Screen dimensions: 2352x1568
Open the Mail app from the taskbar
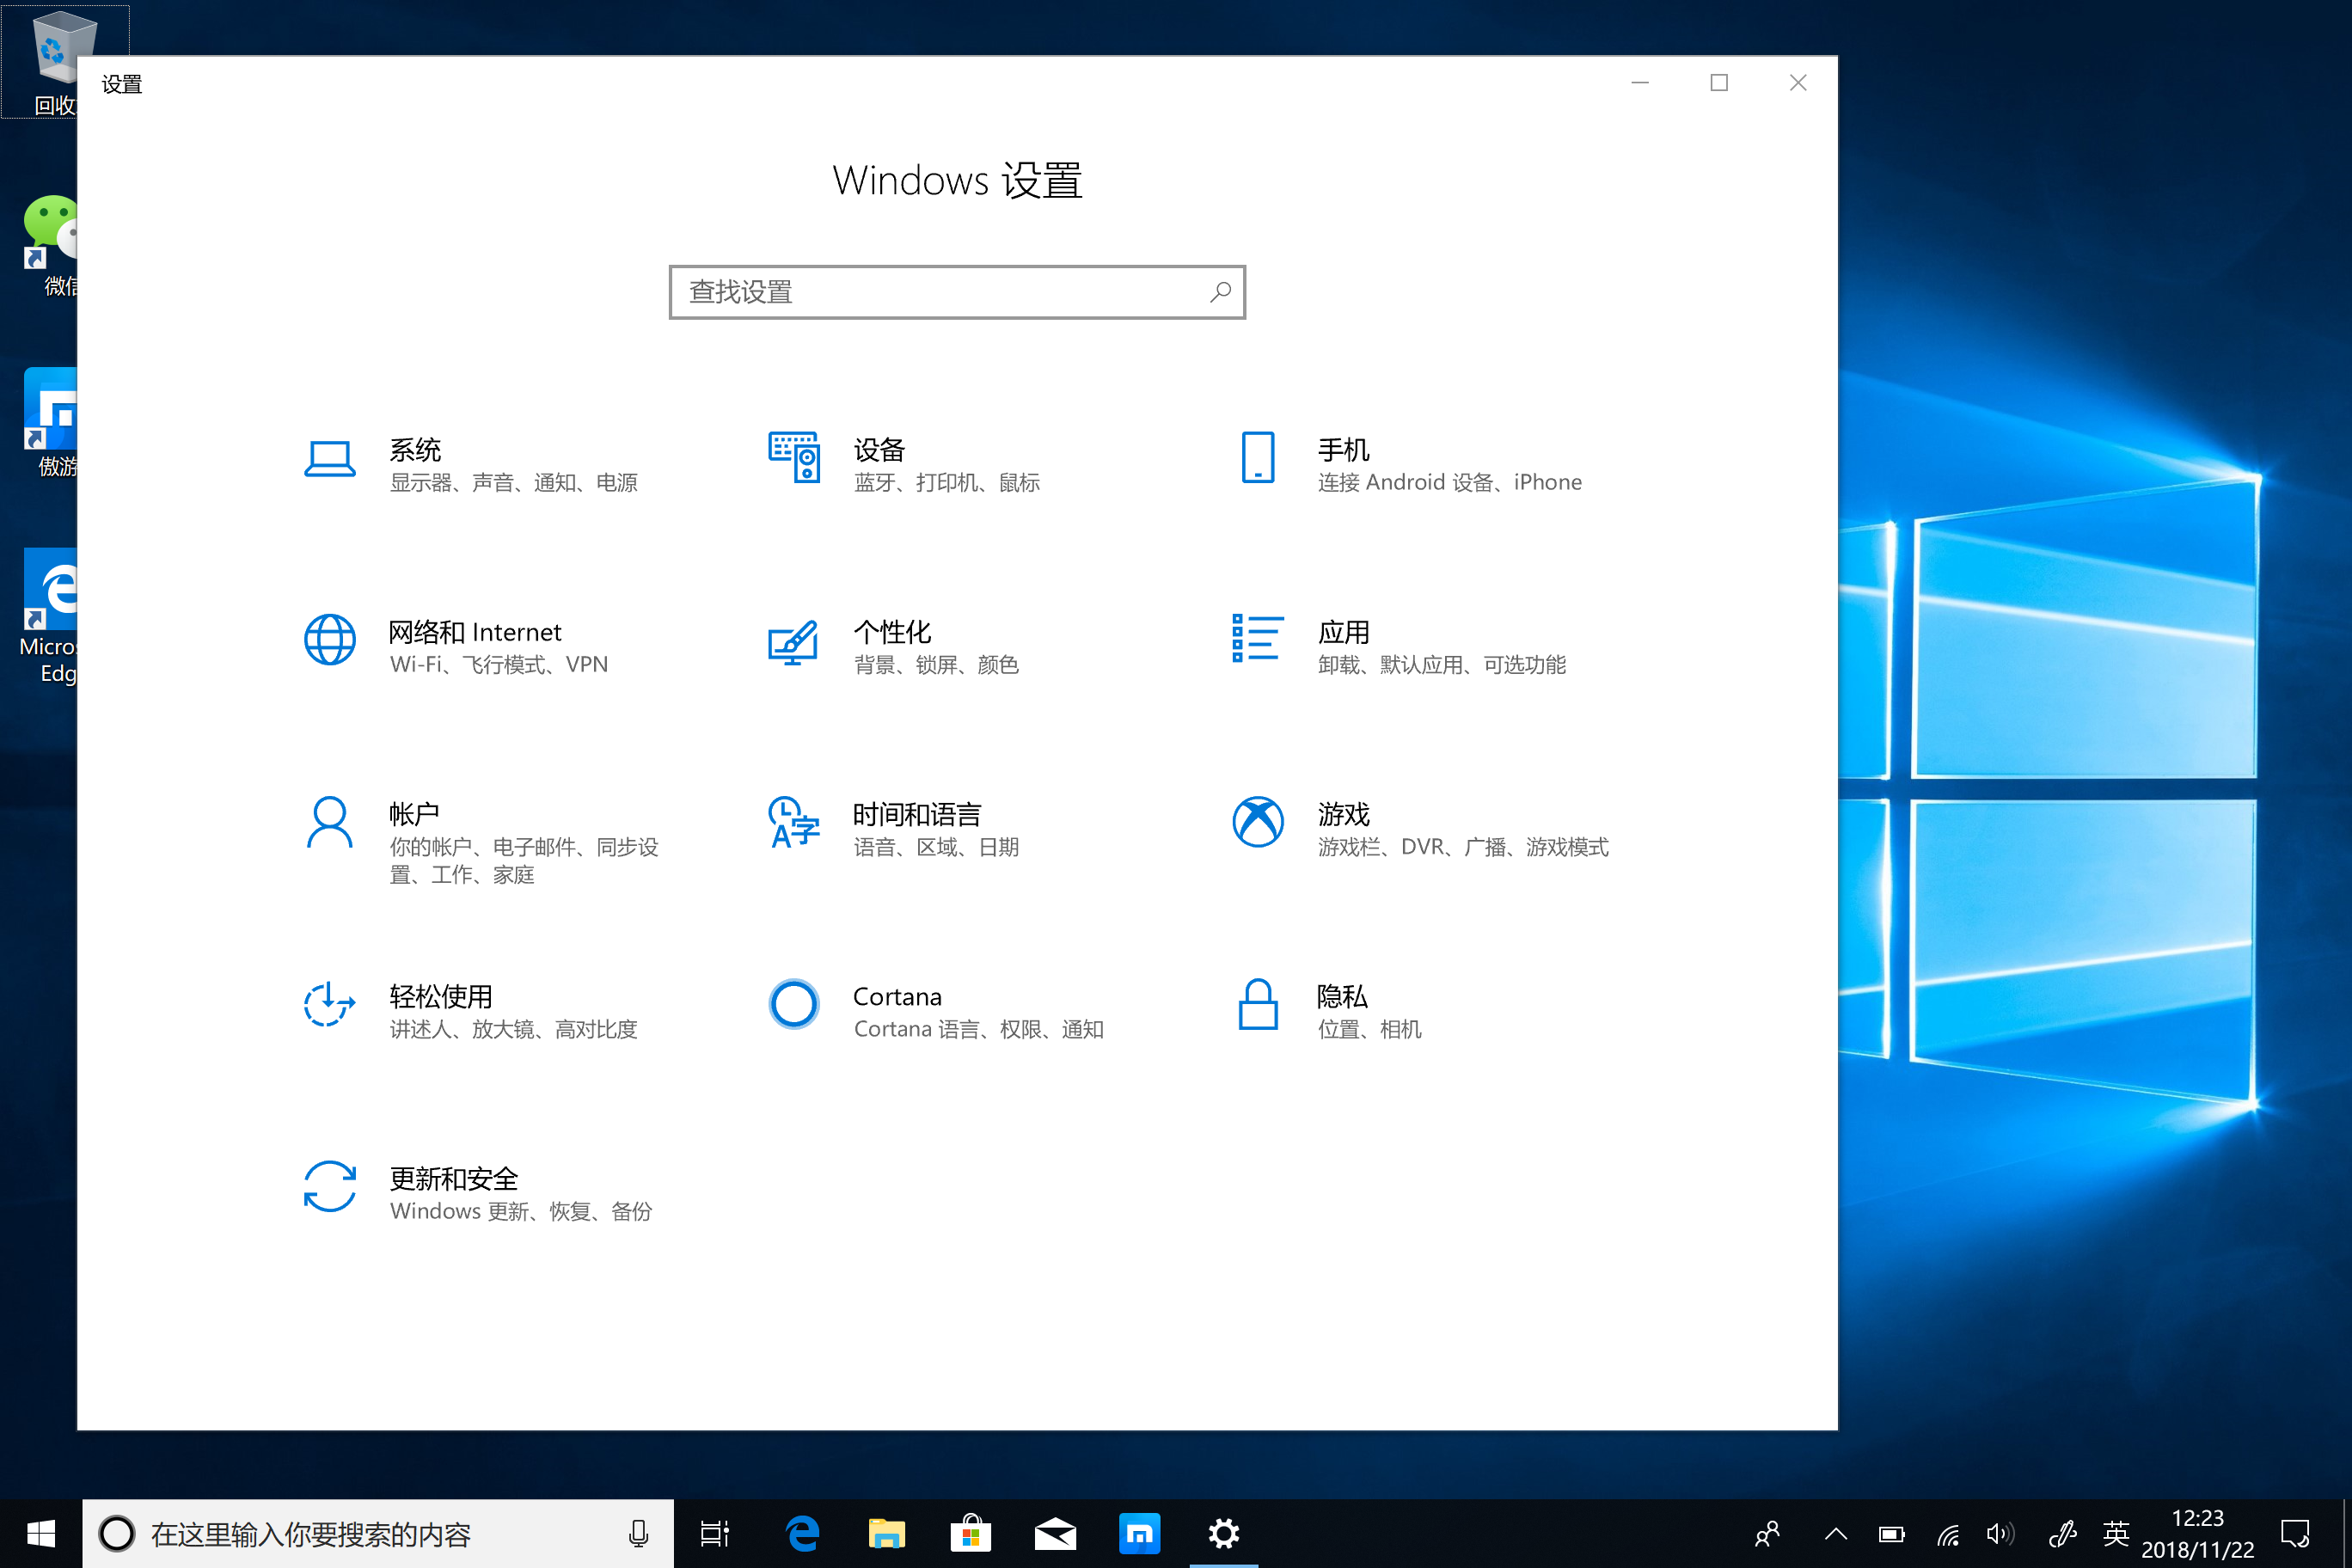click(1055, 1534)
